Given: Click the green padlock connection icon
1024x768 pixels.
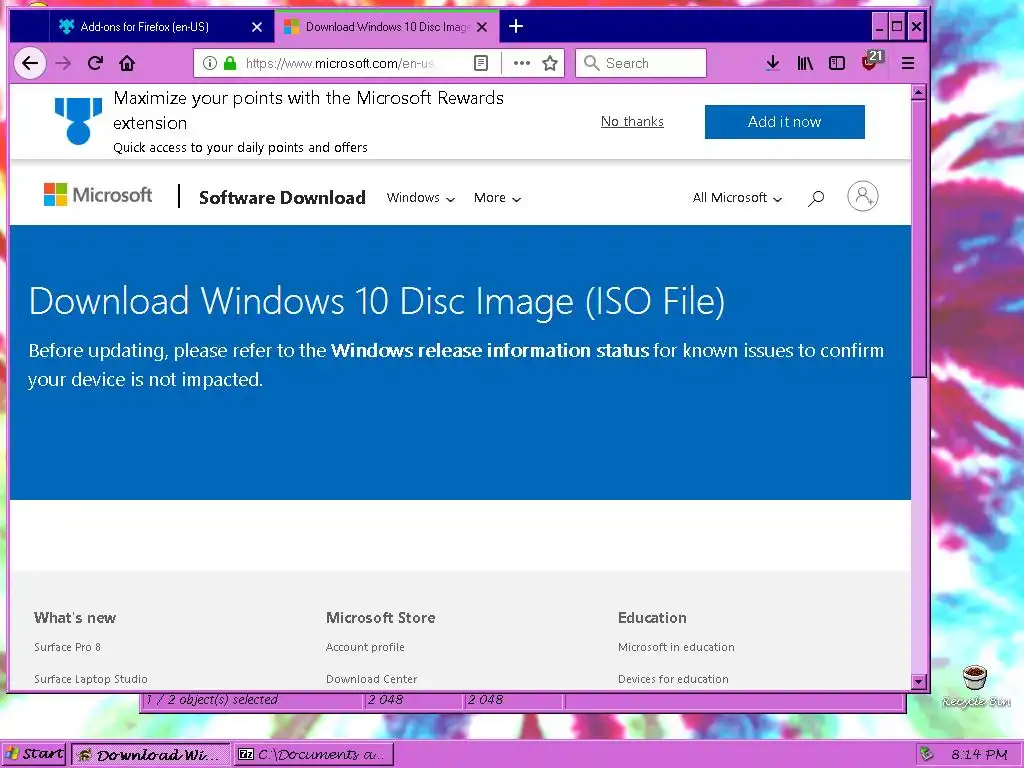Looking at the screenshot, I should pyautogui.click(x=230, y=63).
